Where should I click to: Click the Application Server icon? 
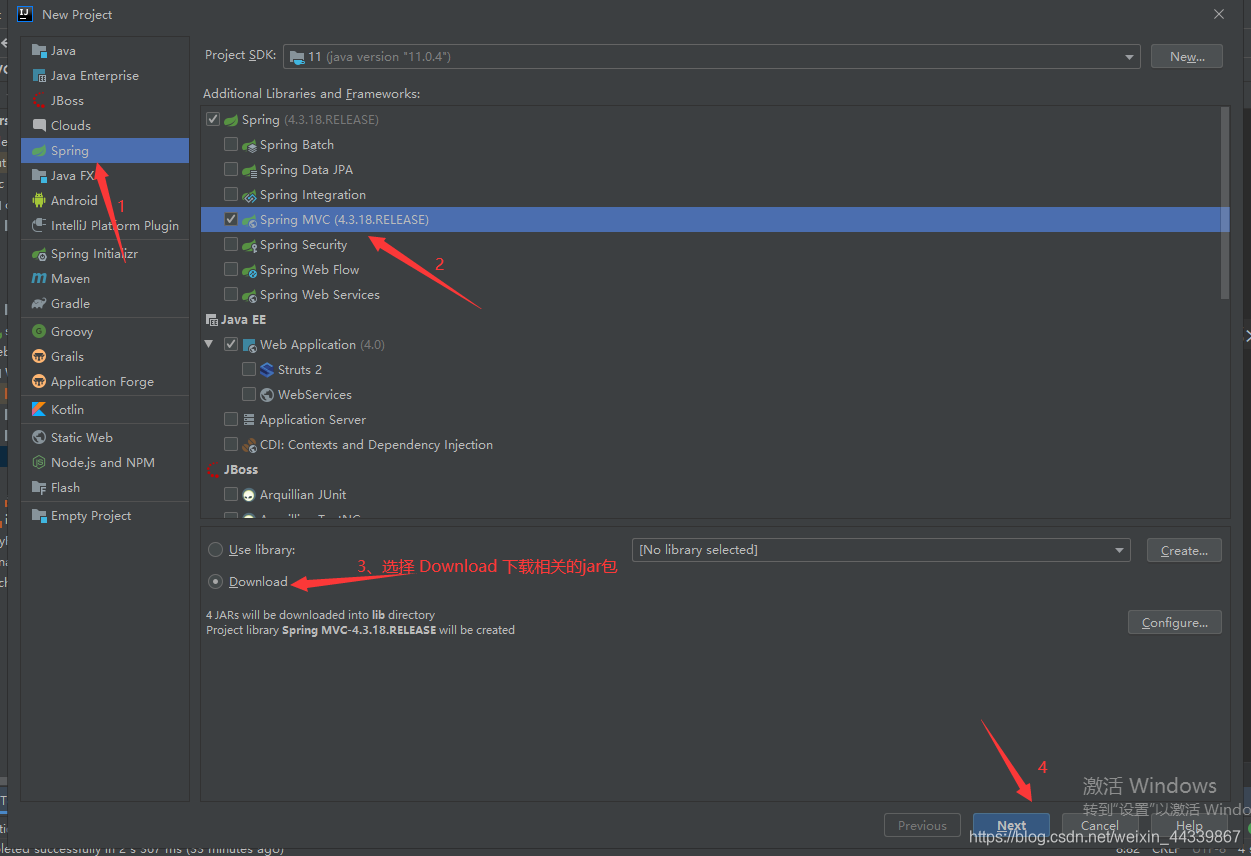(249, 420)
